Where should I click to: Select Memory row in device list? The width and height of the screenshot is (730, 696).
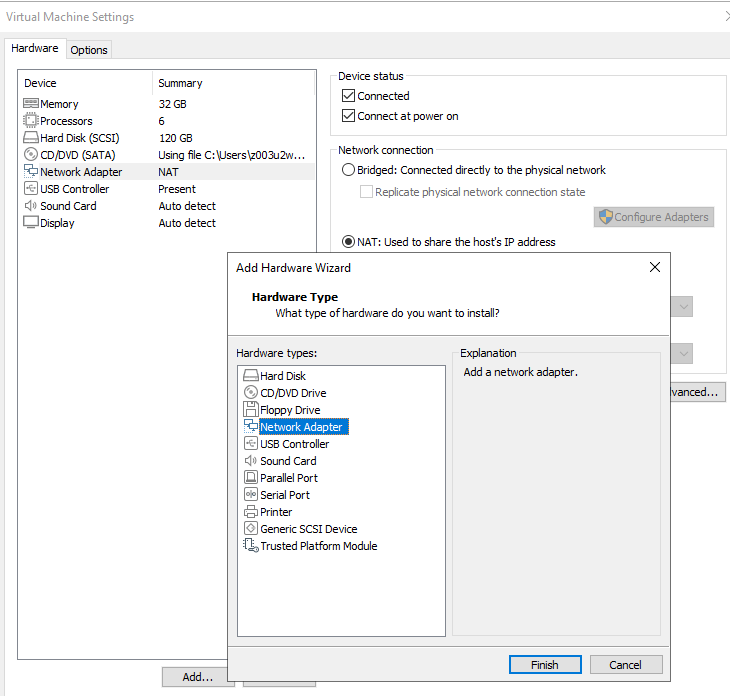click(59, 104)
